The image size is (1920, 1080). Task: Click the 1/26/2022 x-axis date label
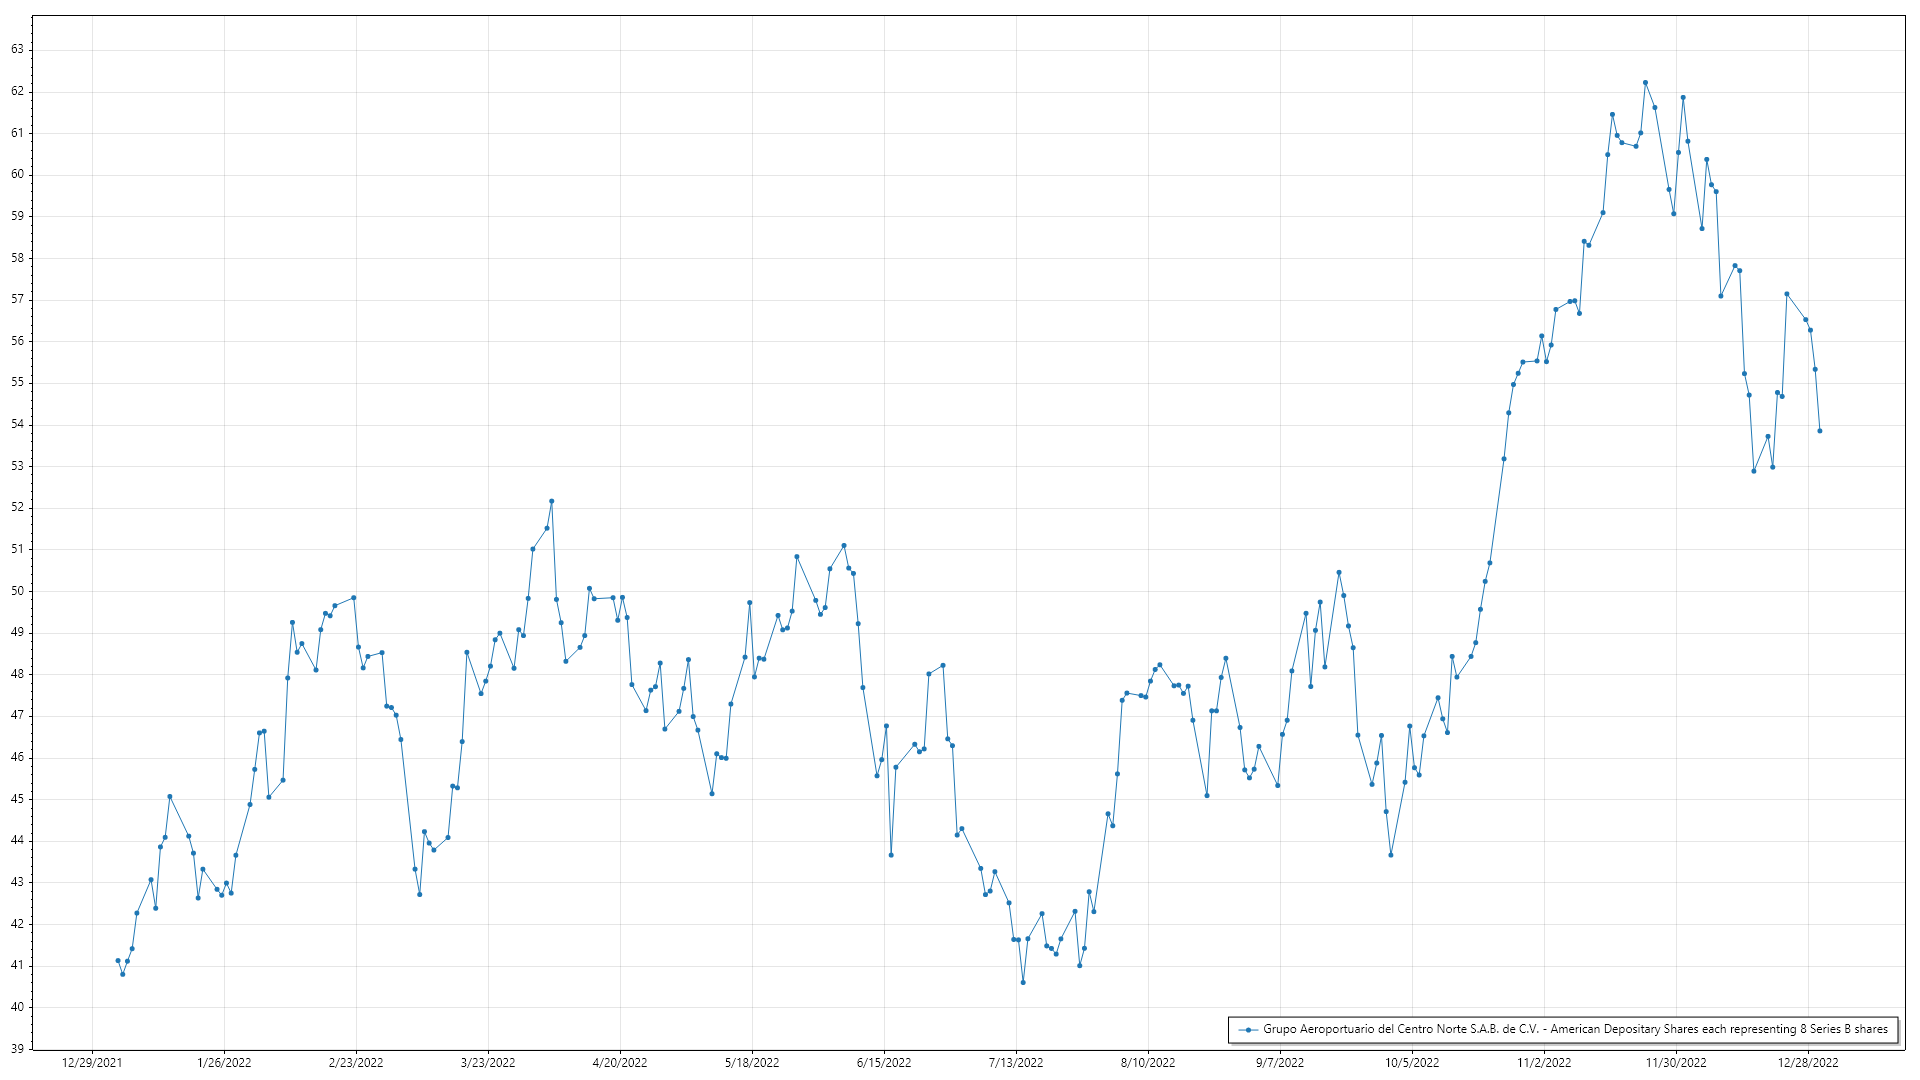point(224,1063)
